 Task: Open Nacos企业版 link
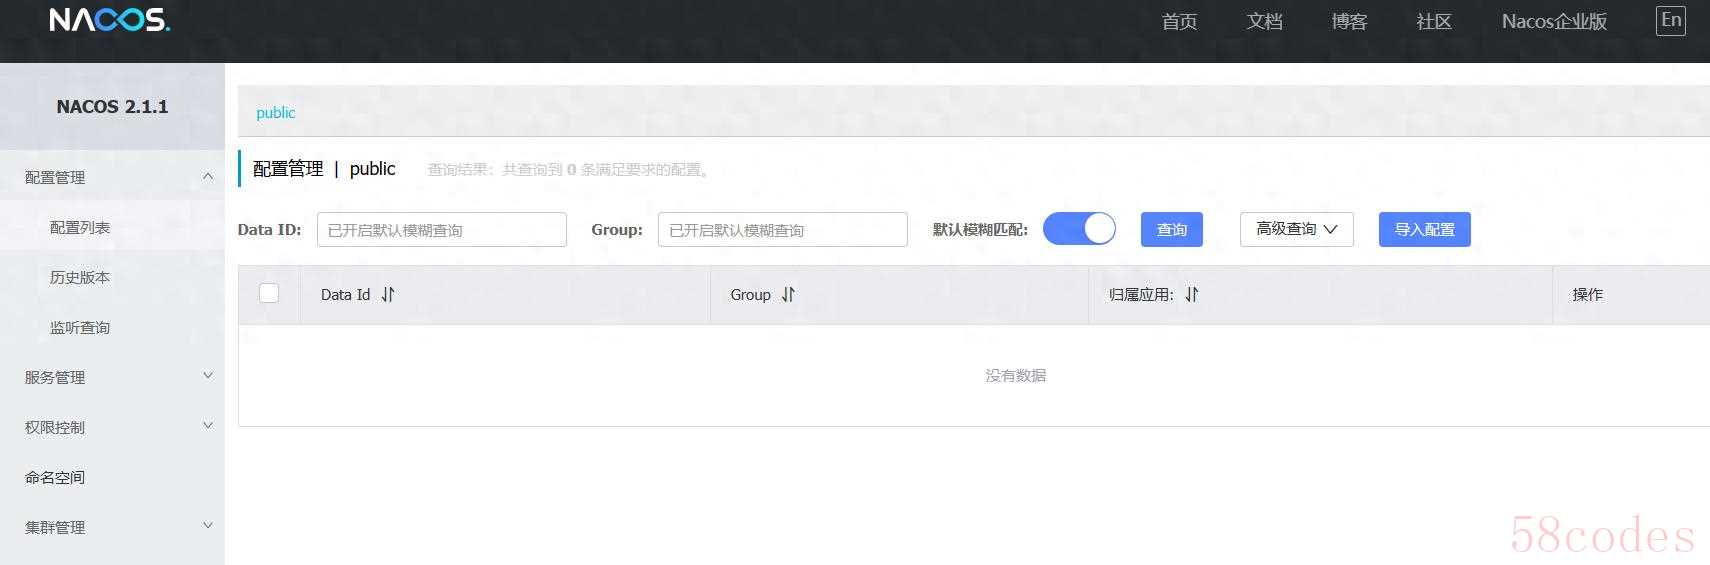(1554, 21)
